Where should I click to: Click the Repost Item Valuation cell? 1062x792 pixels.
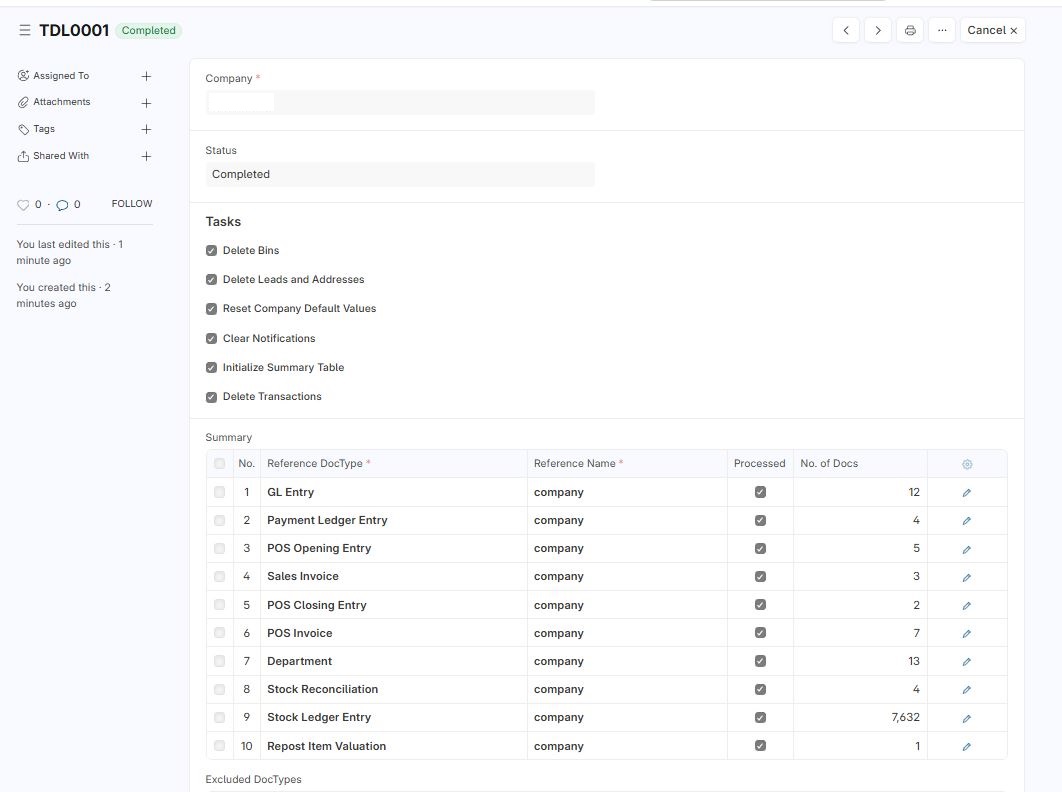point(393,746)
